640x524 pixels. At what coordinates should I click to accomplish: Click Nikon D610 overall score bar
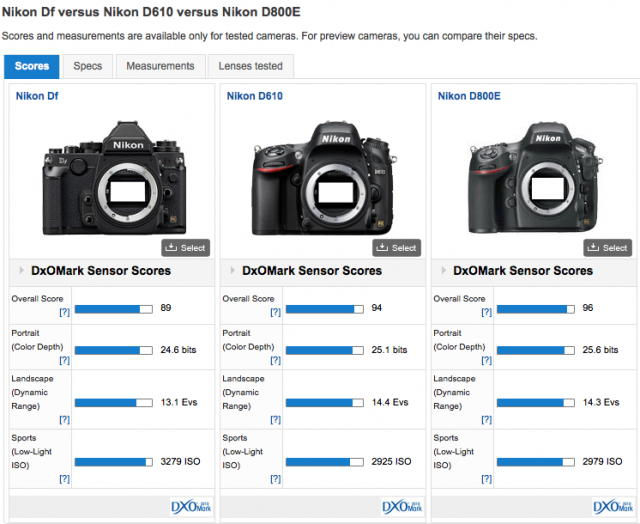click(x=325, y=309)
